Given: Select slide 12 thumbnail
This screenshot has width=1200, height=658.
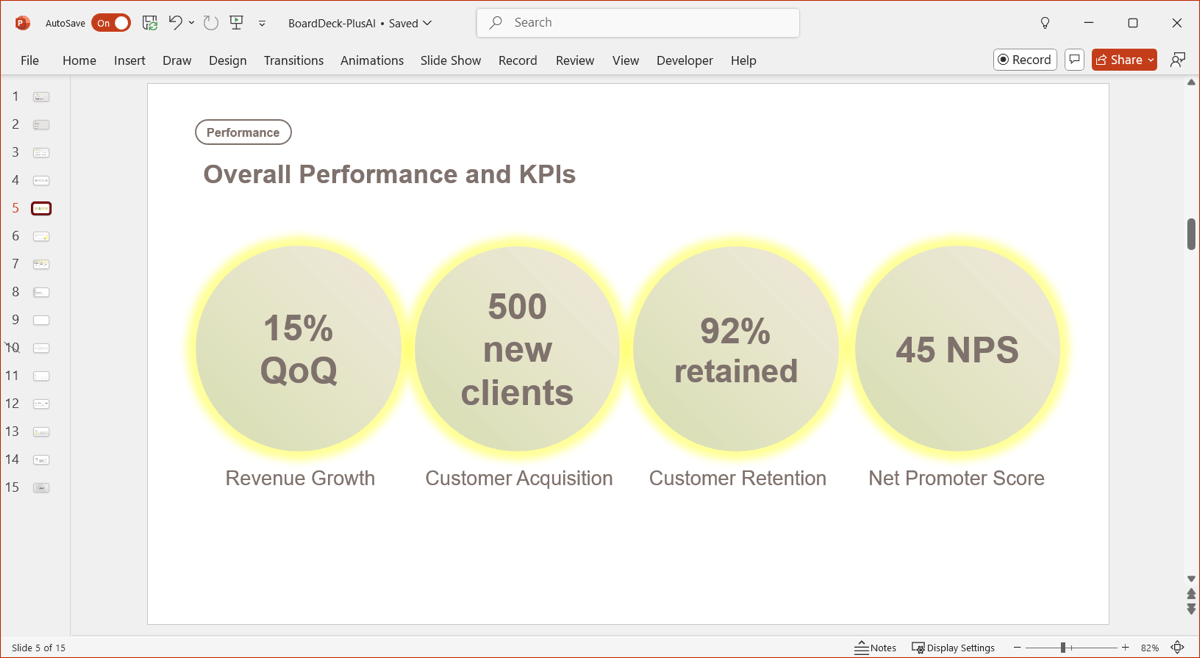Looking at the screenshot, I should (x=41, y=404).
